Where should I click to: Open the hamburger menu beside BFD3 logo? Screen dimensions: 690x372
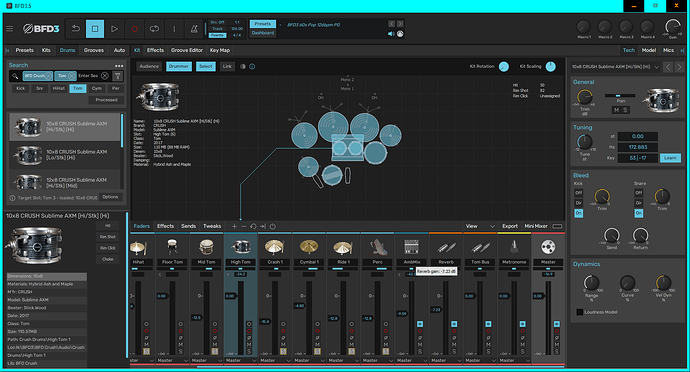coord(9,29)
